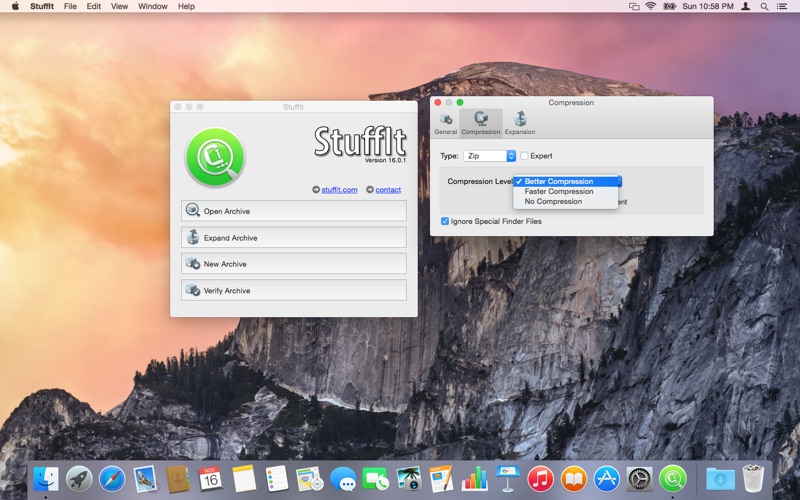
Task: Open Spotlight search in the menu bar
Action: (764, 6)
